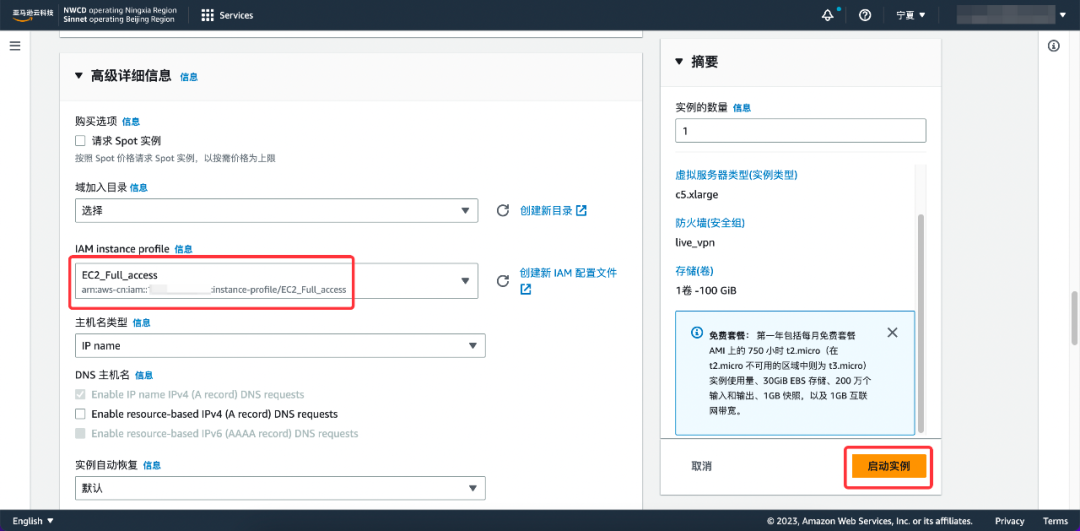
Task: Open 信息 link next to 购买选项
Action: pyautogui.click(x=131, y=121)
